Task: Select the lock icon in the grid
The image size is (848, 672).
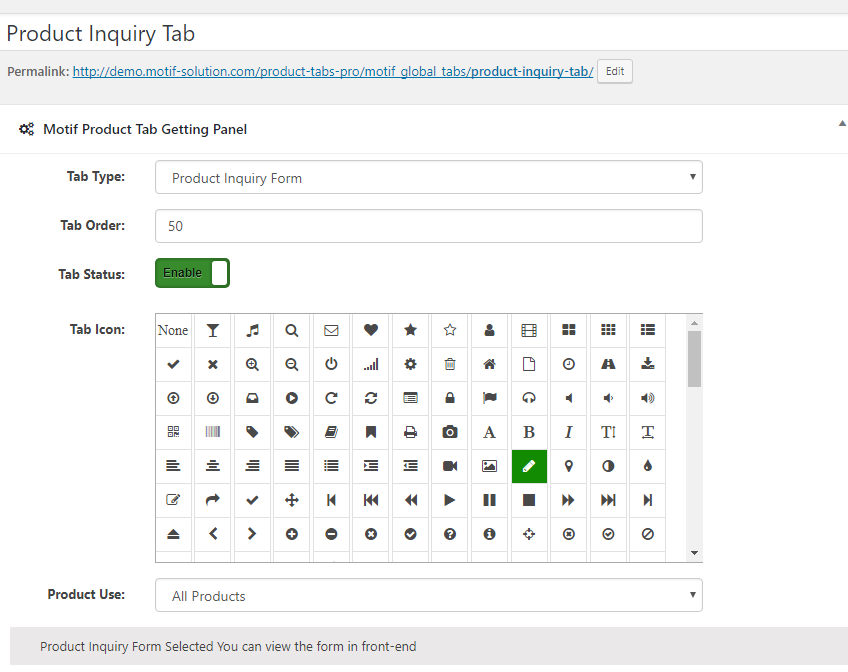Action: [x=449, y=398]
